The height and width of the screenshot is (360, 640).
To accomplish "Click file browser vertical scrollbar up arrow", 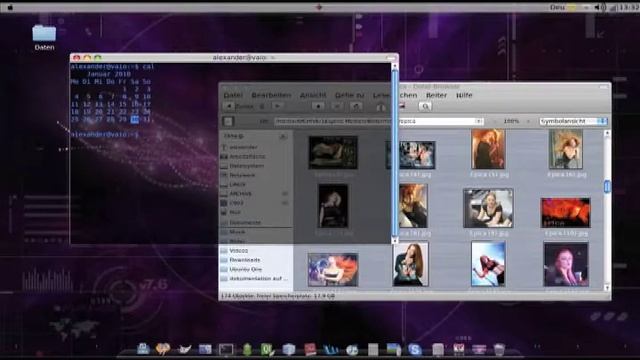I will pyautogui.click(x=607, y=133).
